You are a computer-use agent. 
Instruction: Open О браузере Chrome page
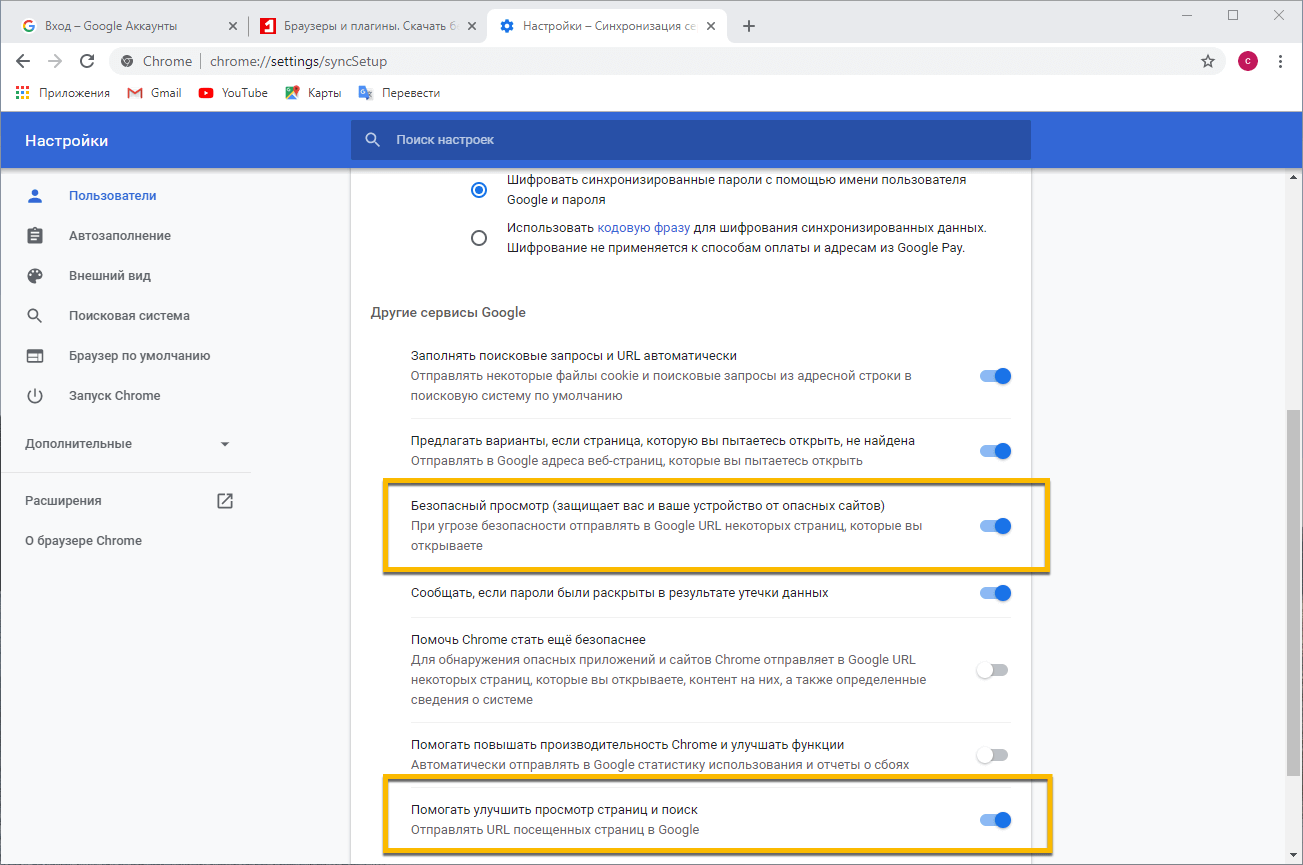coord(84,541)
